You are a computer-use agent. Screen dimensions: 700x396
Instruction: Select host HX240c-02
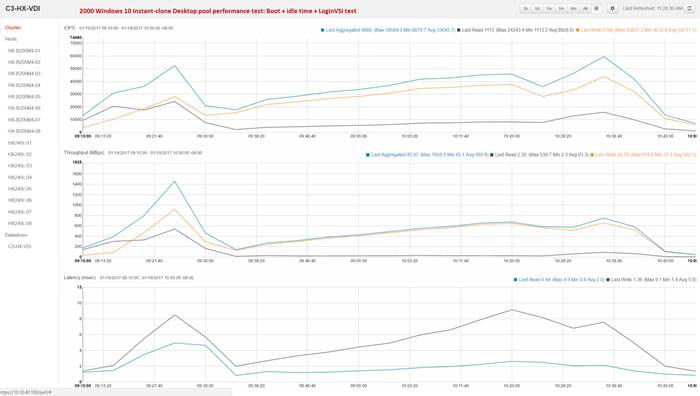[x=20, y=154]
